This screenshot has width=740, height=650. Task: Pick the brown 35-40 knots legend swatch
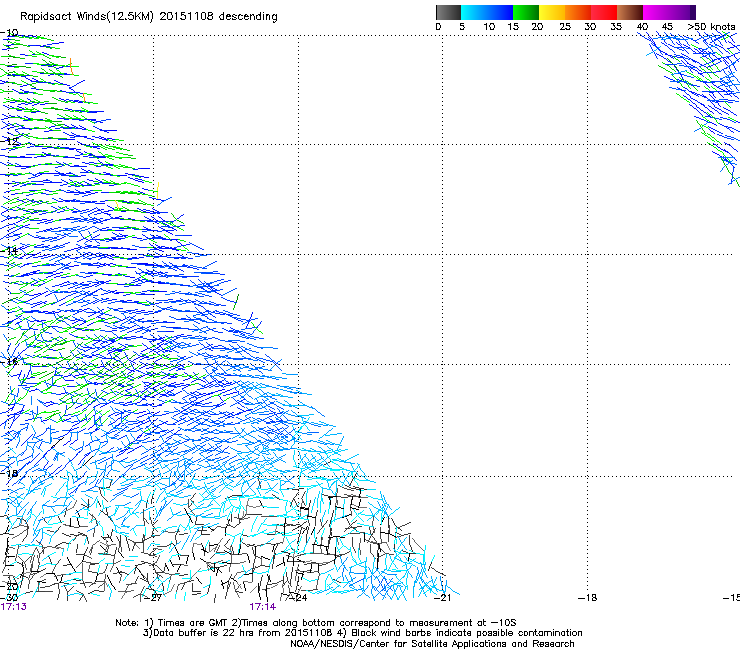point(630,12)
